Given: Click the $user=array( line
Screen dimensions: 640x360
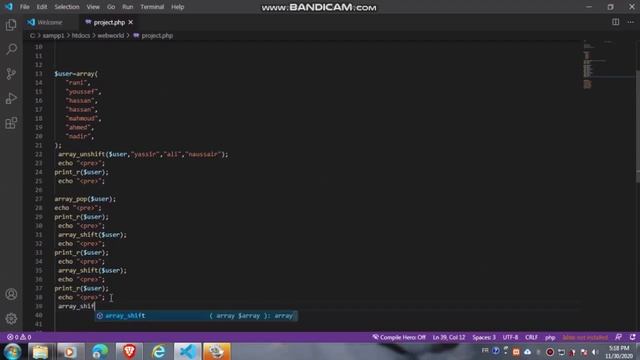Looking at the screenshot, I should pyautogui.click(x=76, y=74).
